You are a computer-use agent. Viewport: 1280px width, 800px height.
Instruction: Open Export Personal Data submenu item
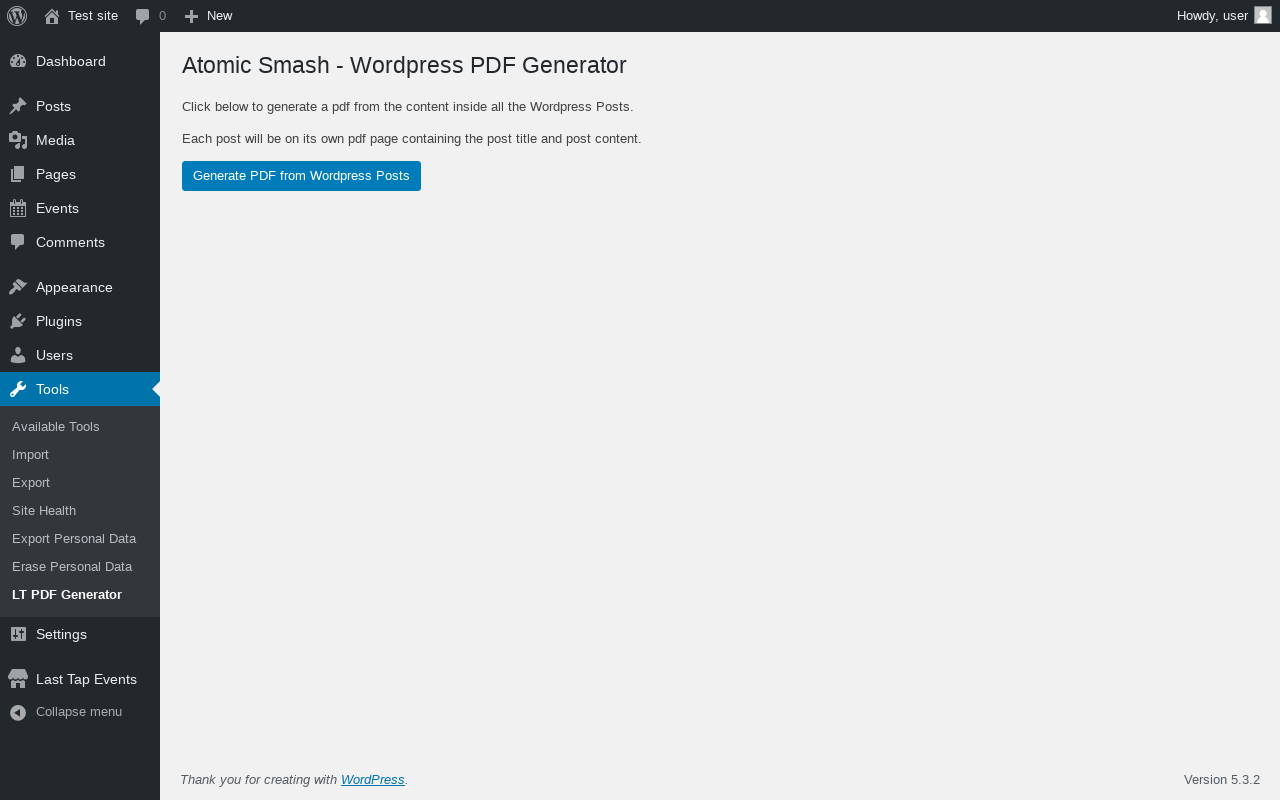tap(74, 538)
